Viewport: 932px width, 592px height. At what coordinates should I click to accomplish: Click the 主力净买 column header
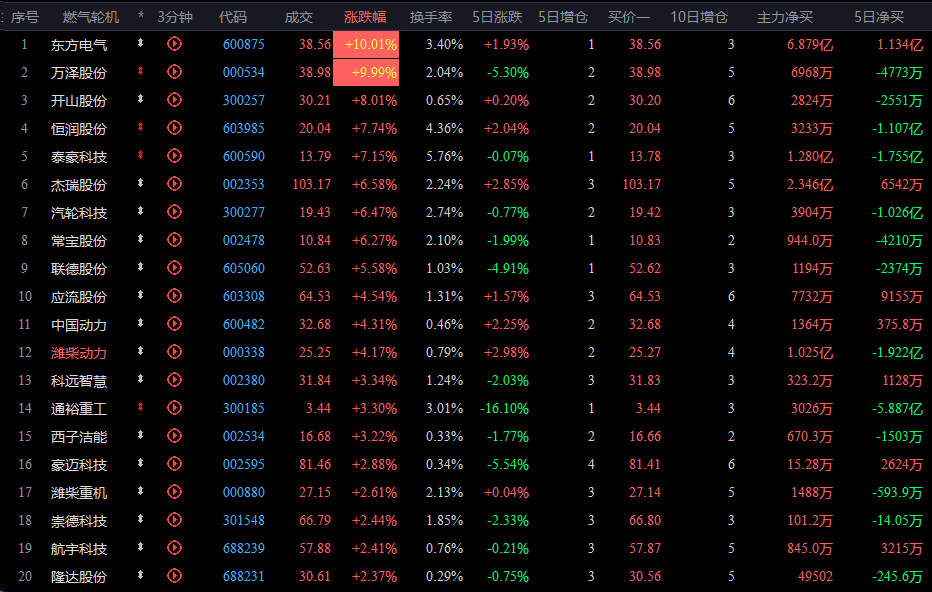point(784,17)
